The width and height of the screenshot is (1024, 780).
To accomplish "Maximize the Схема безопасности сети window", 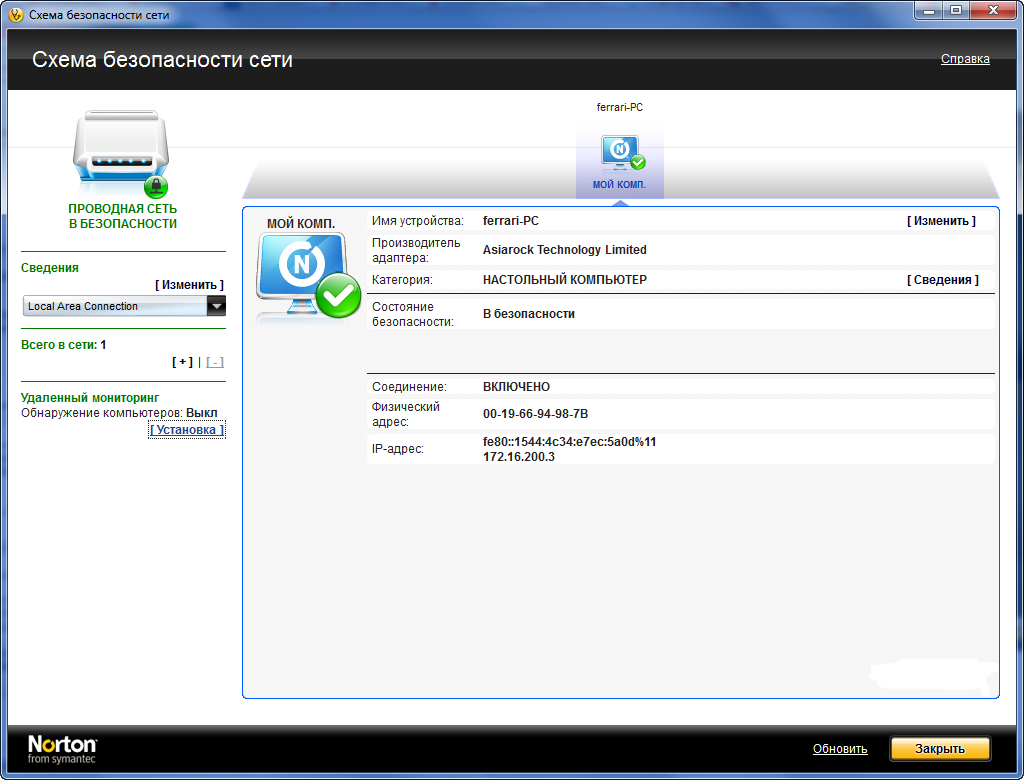I will [x=955, y=12].
